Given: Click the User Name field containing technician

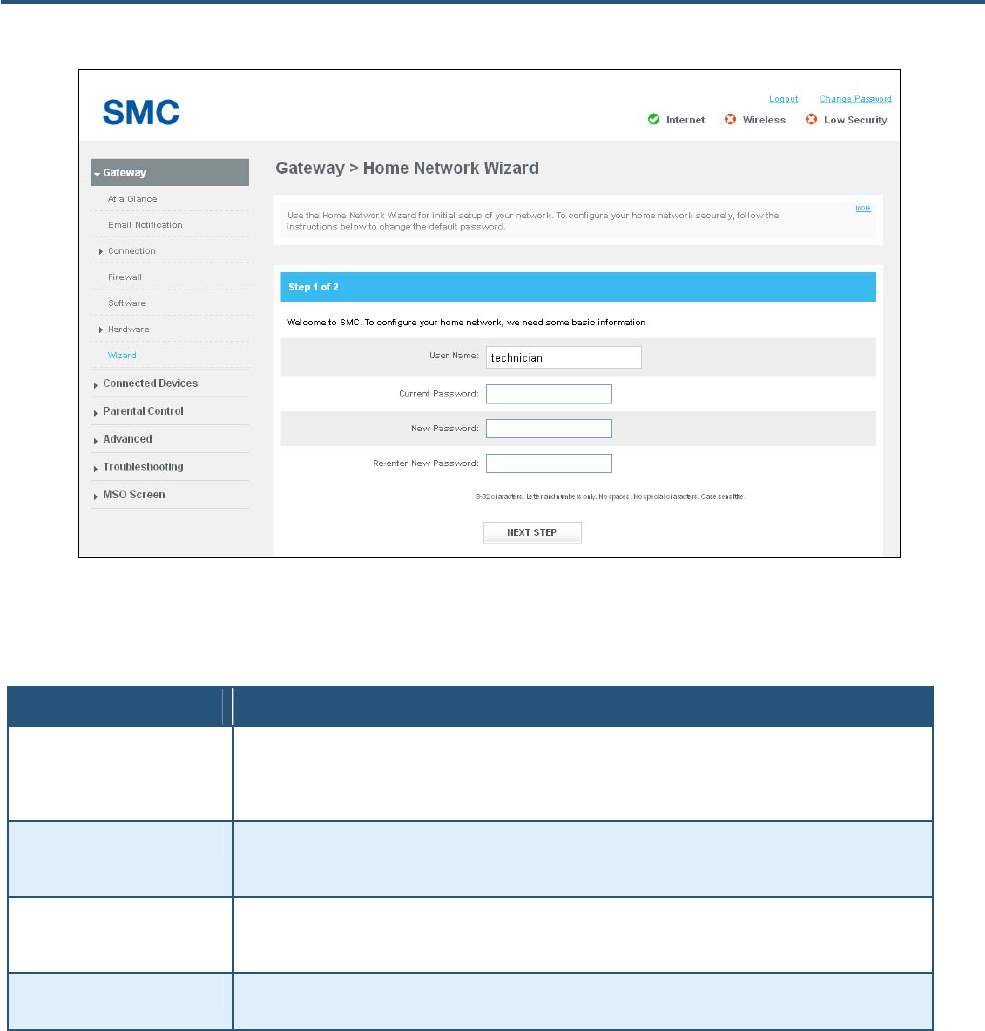Looking at the screenshot, I should tap(564, 358).
